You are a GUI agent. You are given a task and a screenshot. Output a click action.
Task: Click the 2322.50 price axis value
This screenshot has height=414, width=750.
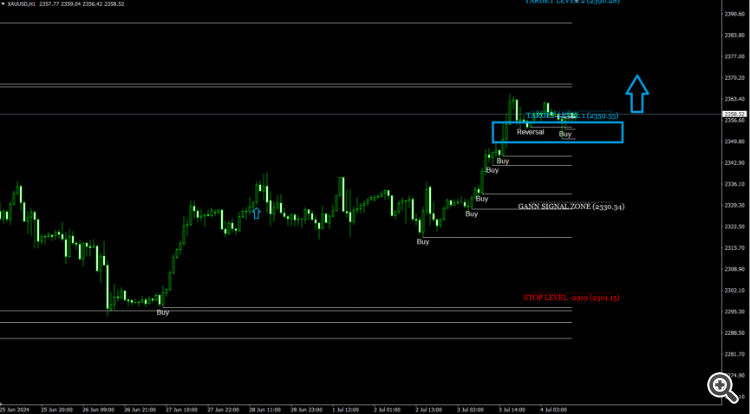(x=734, y=226)
